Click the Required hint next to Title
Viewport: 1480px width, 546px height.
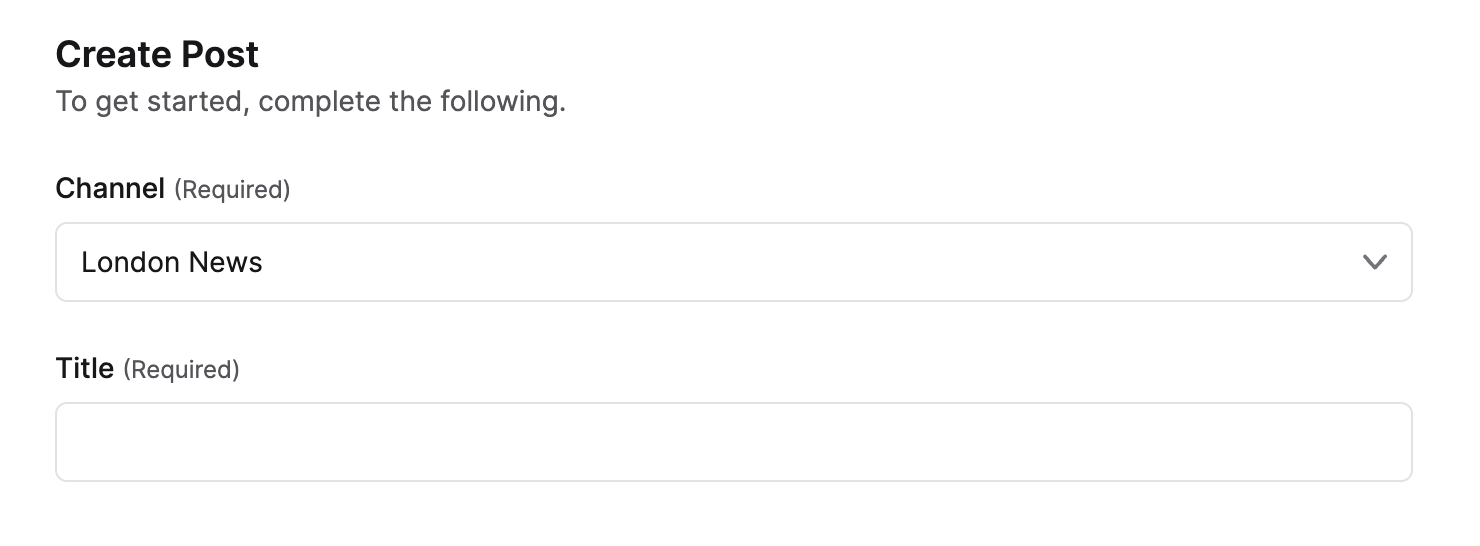coord(181,370)
